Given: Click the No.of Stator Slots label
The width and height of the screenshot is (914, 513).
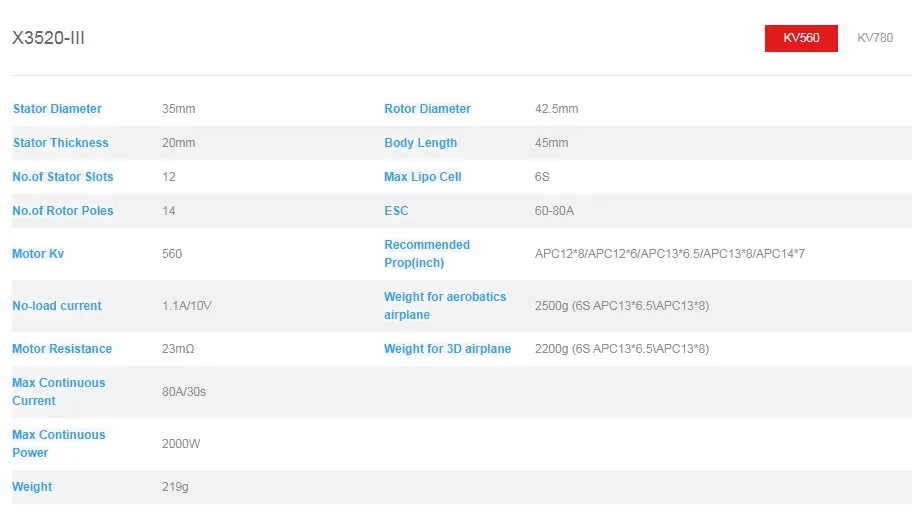Looking at the screenshot, I should click(62, 177).
